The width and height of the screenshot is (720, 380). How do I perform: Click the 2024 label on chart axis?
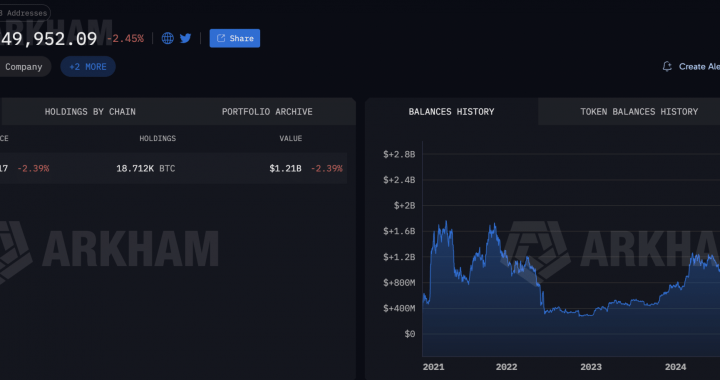point(675,367)
